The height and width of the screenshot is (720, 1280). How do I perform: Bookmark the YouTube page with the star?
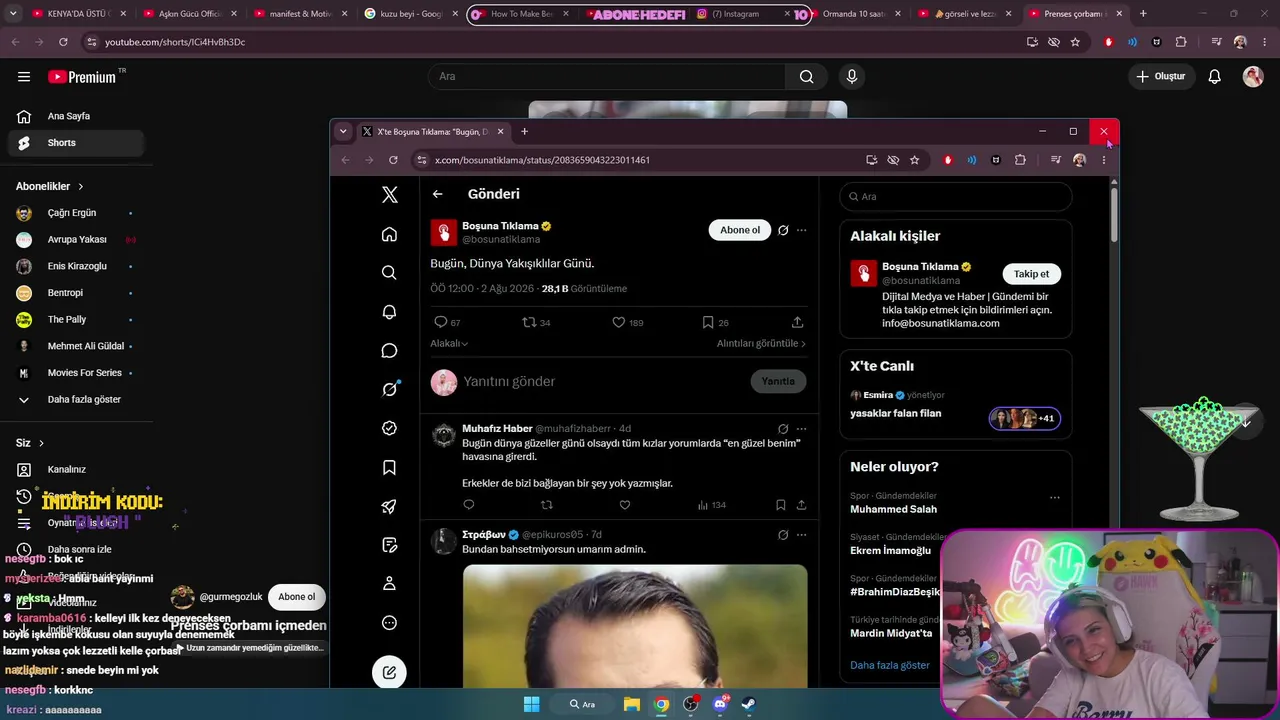pos(1075,42)
